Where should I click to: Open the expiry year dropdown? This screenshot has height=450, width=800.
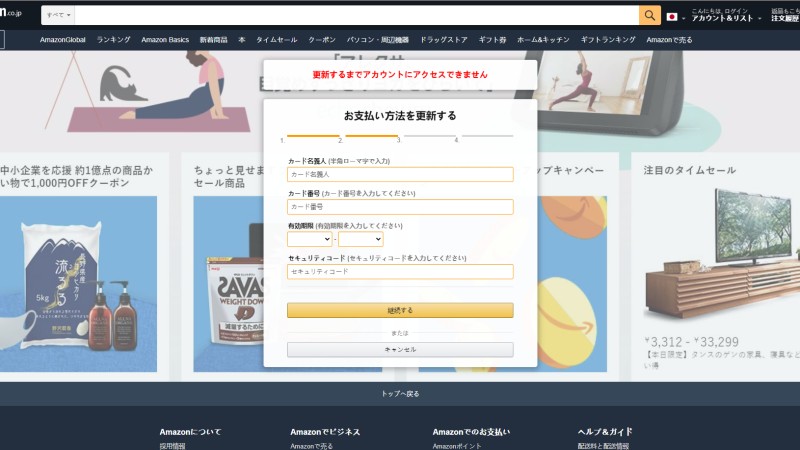tap(361, 239)
